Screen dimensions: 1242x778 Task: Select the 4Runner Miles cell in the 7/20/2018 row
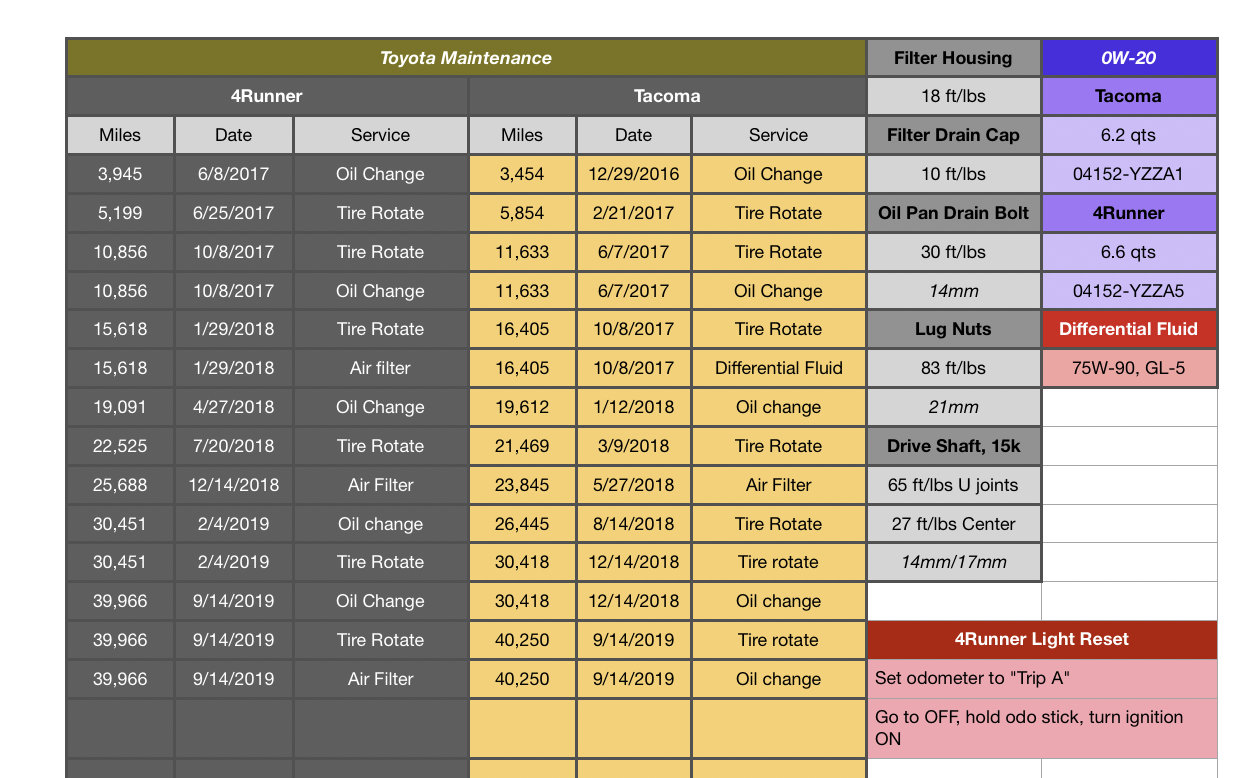120,446
